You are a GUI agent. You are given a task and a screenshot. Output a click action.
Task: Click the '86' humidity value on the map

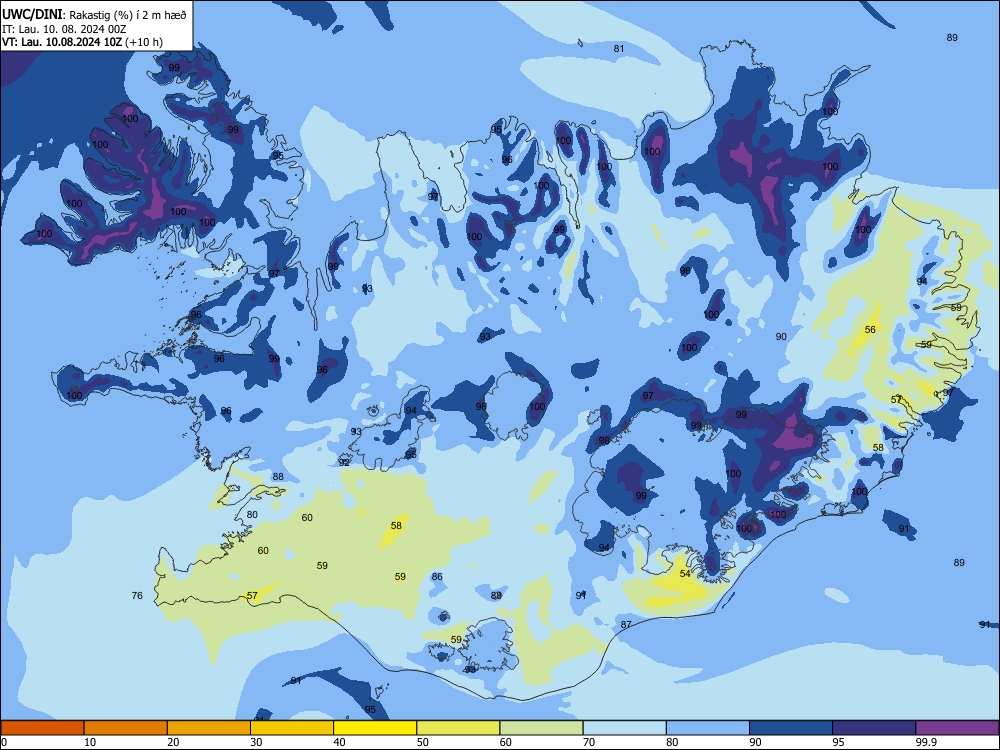[x=437, y=577]
